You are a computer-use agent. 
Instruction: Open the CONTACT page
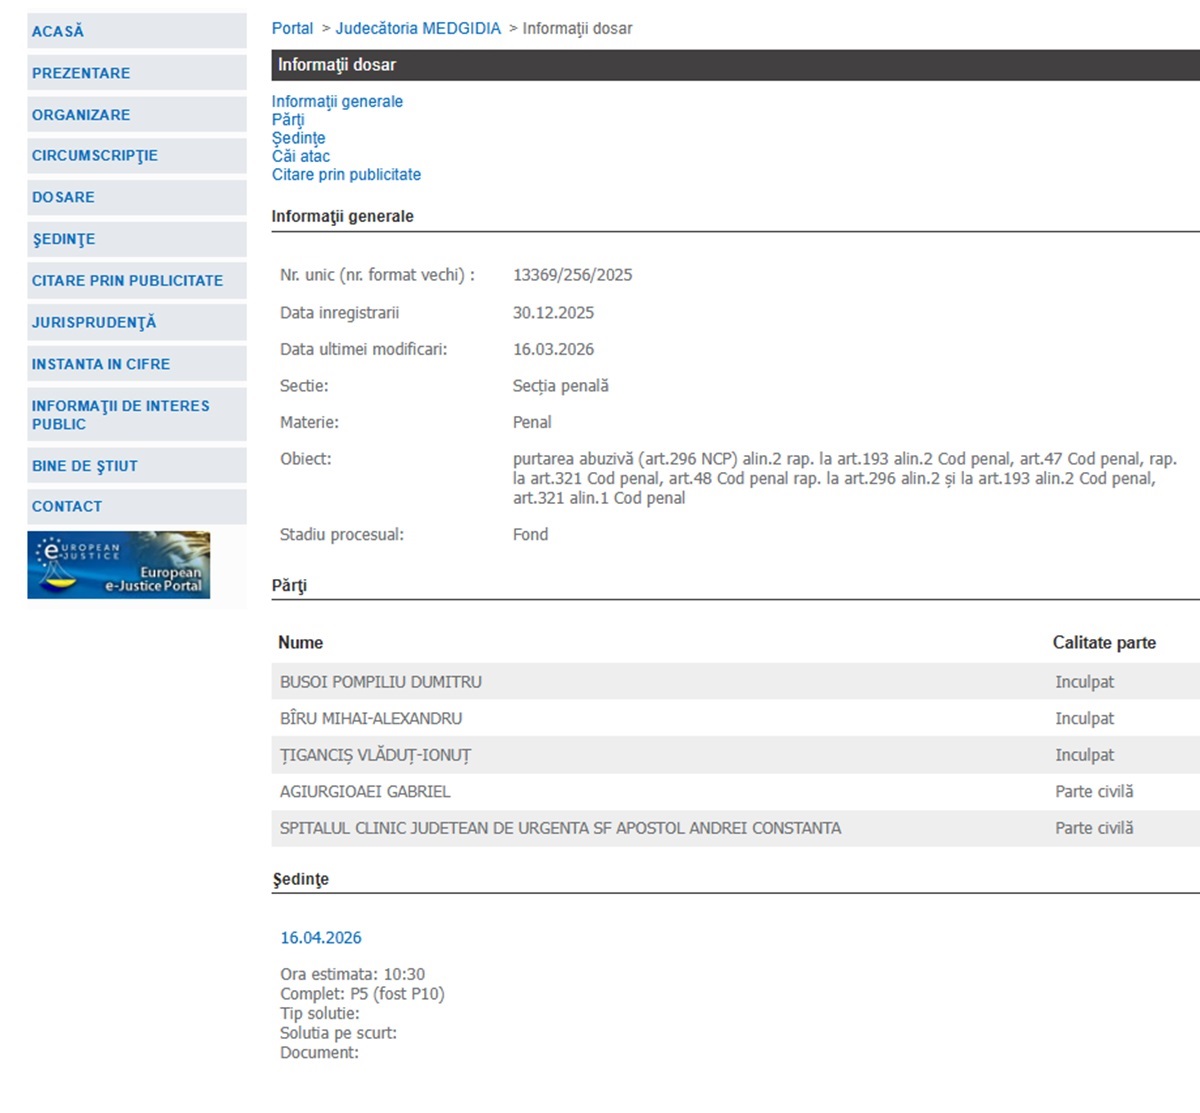(67, 506)
